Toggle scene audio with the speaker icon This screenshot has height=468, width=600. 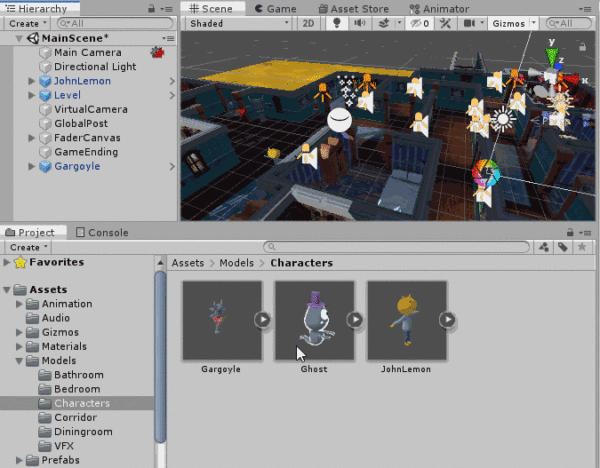tap(359, 23)
